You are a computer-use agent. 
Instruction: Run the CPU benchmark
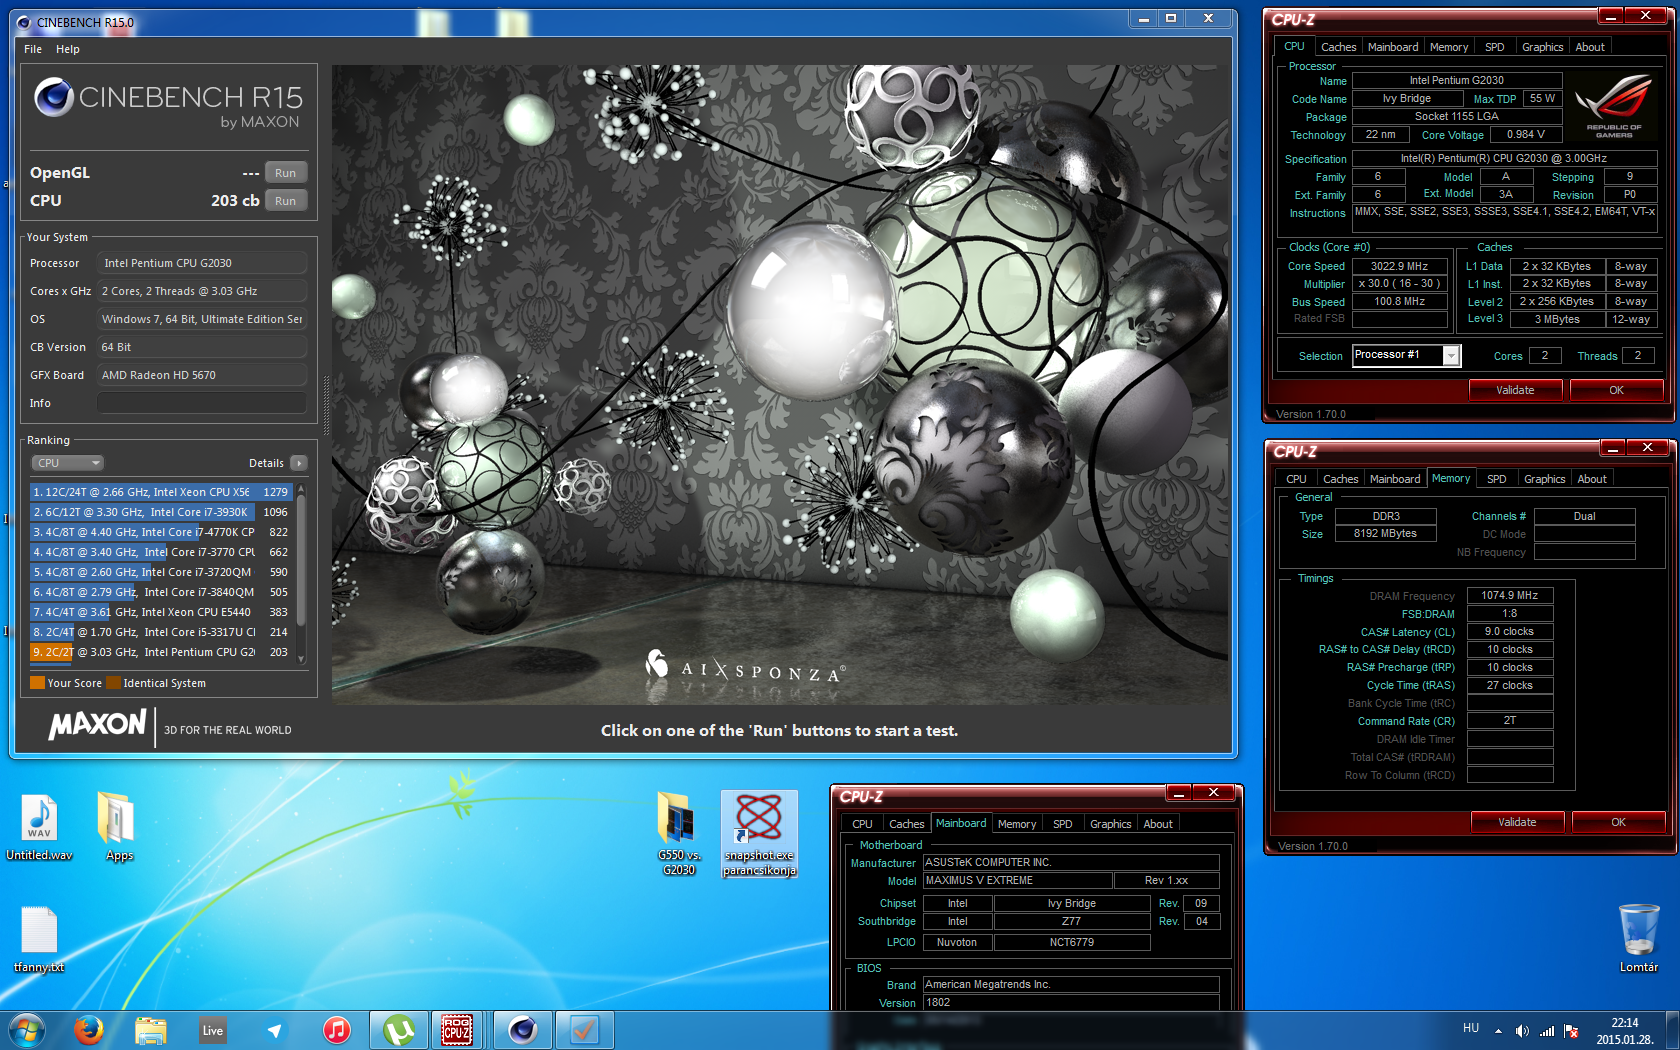click(285, 201)
